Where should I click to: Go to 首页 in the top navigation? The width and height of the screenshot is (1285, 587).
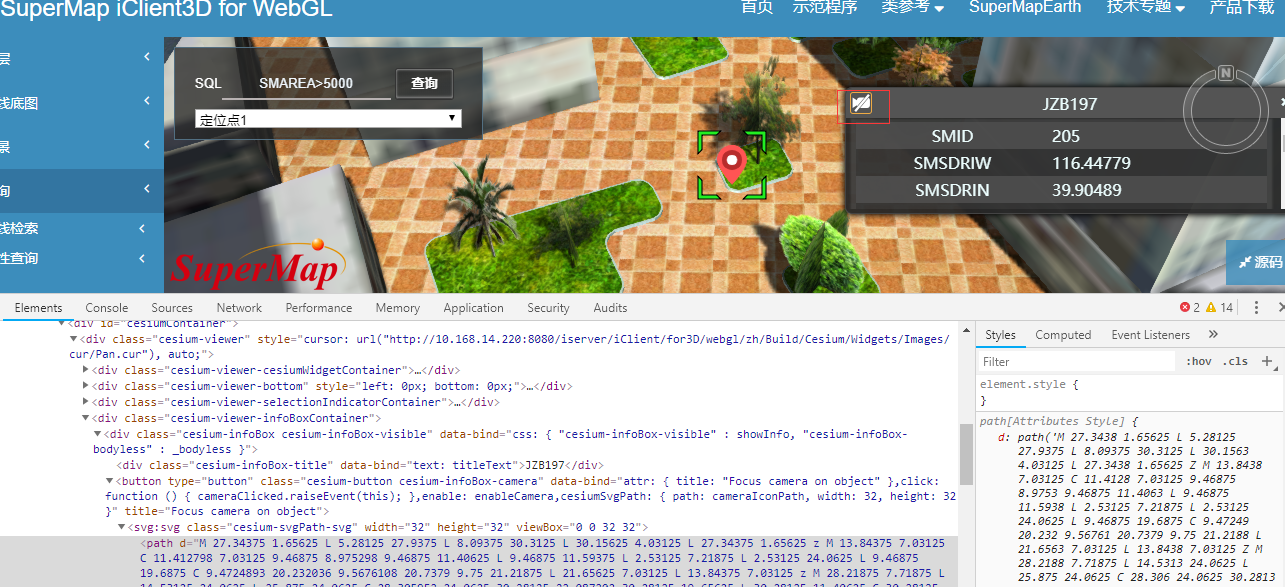(x=757, y=7)
